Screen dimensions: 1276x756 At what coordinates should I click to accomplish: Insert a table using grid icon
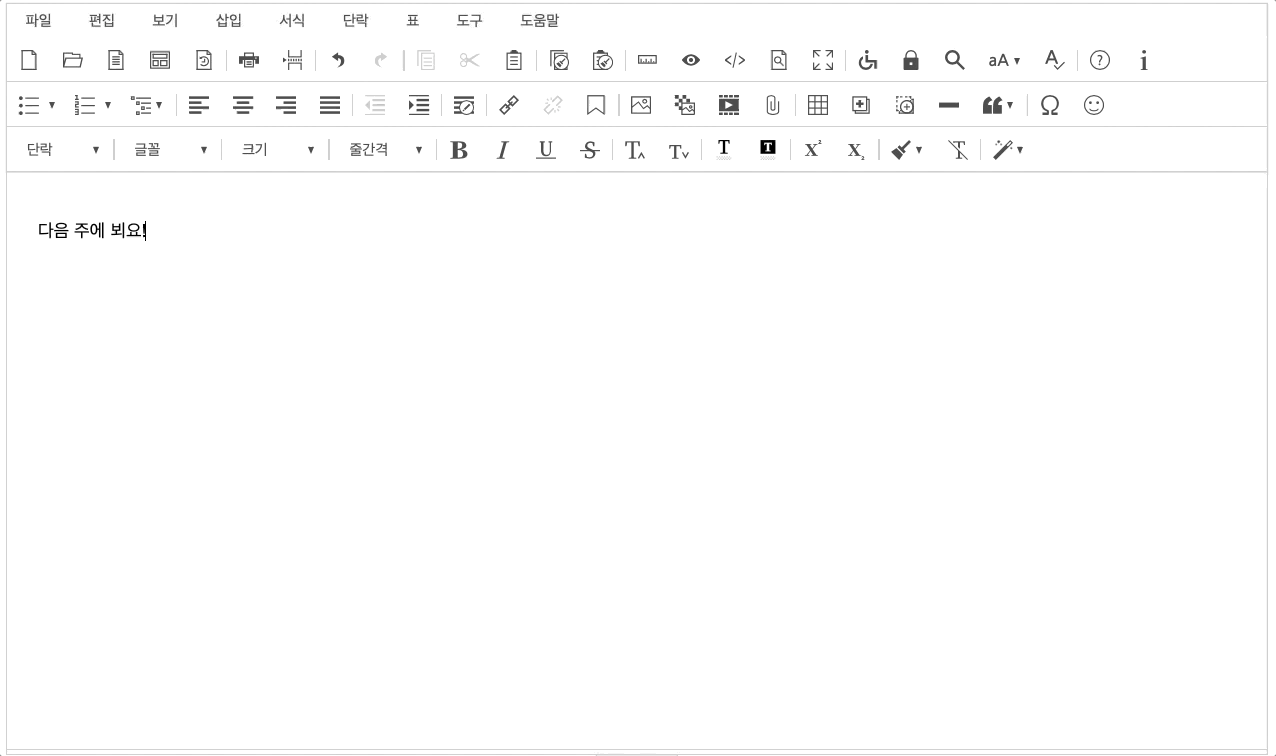pos(817,105)
